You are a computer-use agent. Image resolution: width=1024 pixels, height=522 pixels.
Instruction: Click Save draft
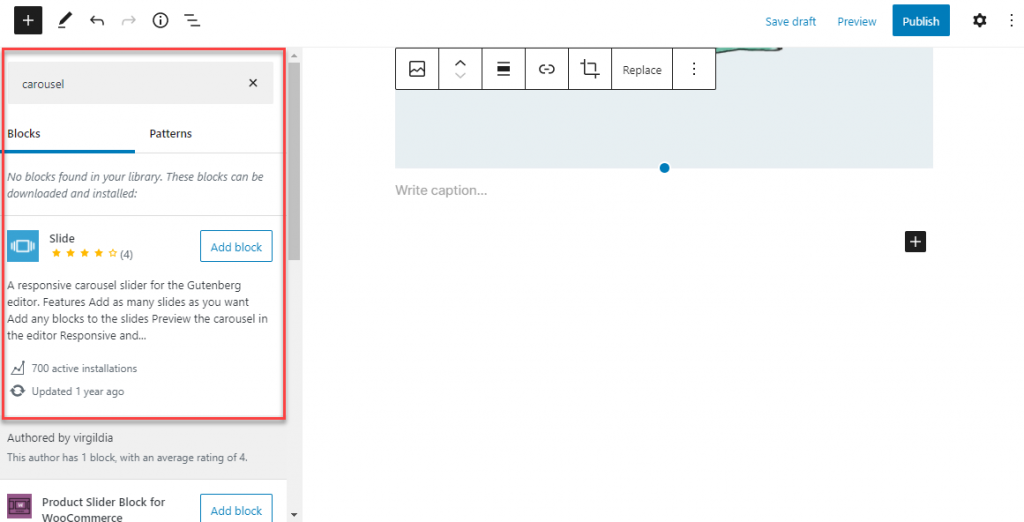tap(790, 22)
